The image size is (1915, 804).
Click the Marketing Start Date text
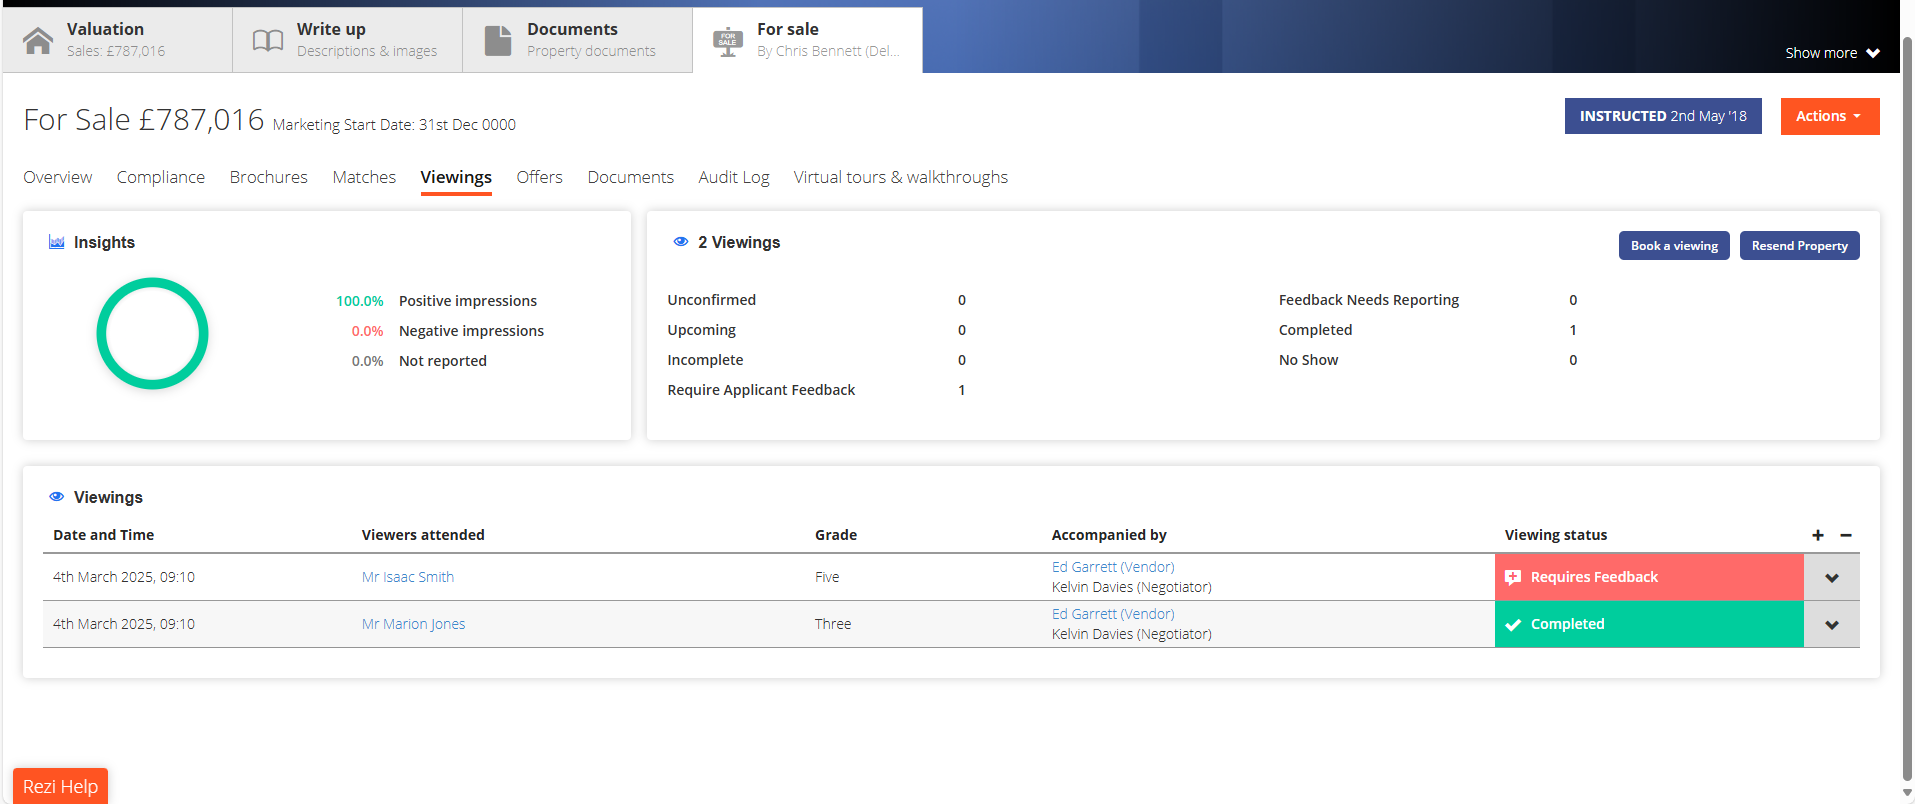coord(394,125)
